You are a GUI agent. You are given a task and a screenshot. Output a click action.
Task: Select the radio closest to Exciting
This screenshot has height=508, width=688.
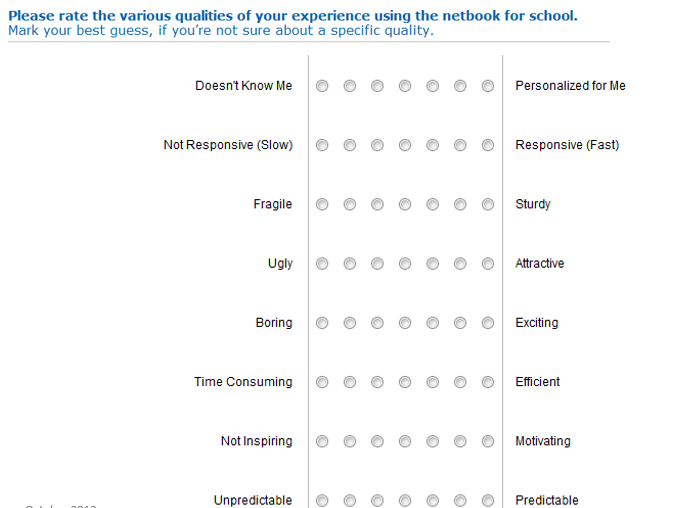pos(488,323)
